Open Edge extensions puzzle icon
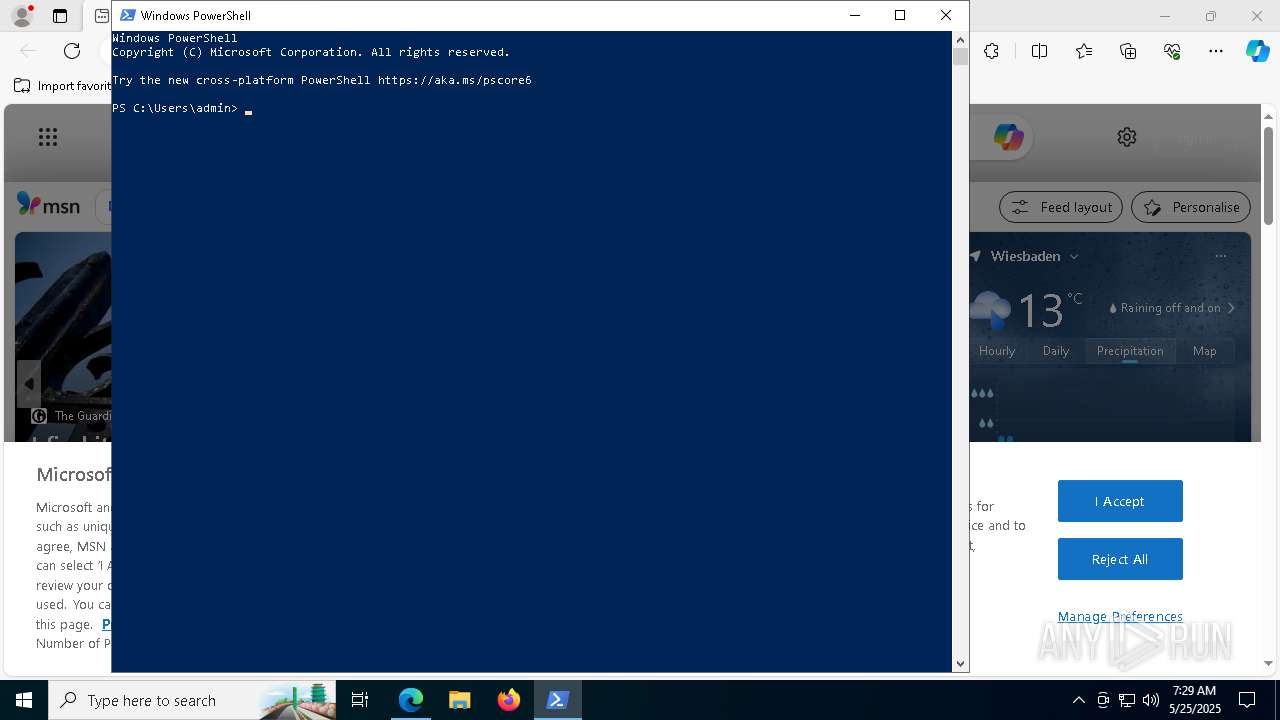The image size is (1280, 720). coord(991,51)
